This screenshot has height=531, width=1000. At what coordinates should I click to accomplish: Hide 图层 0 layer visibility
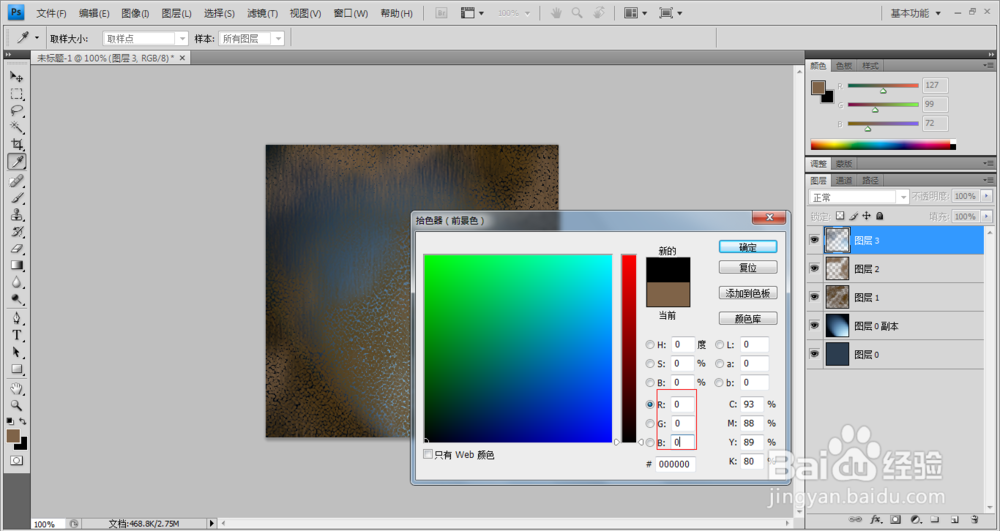click(x=814, y=354)
